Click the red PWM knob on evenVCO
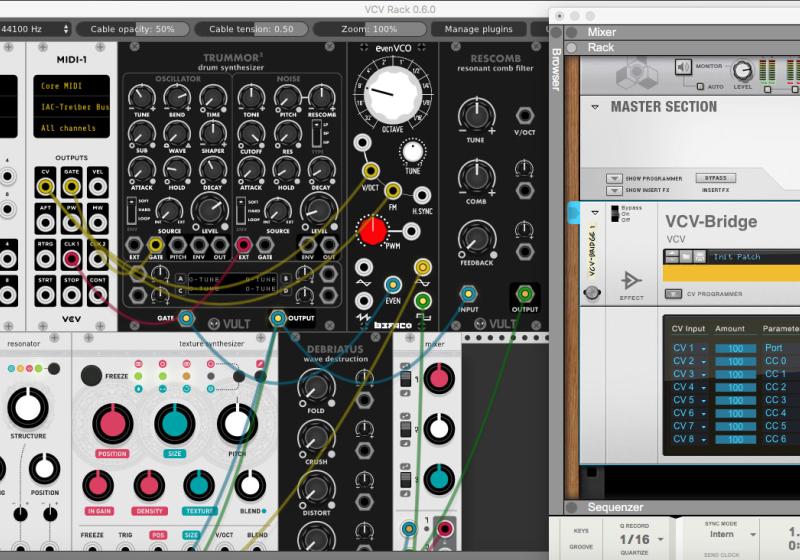Image resolution: width=800 pixels, height=560 pixels. 373,231
